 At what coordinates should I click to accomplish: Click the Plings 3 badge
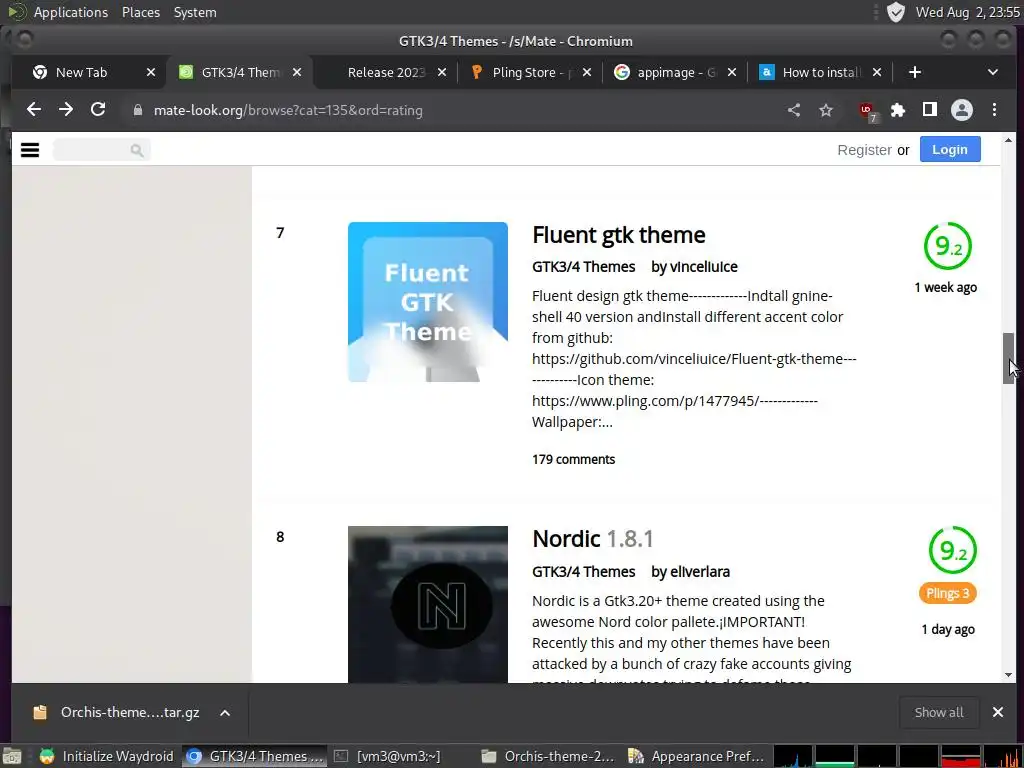(x=948, y=593)
